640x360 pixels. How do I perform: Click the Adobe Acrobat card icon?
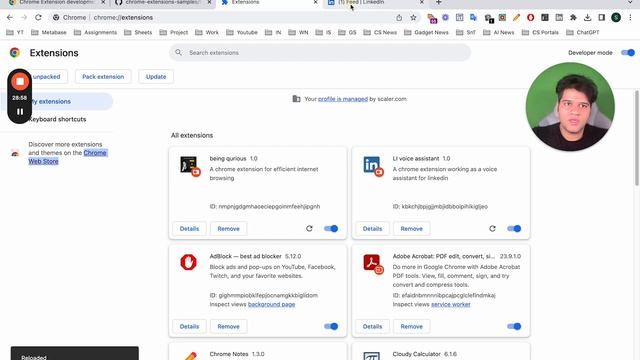(372, 263)
